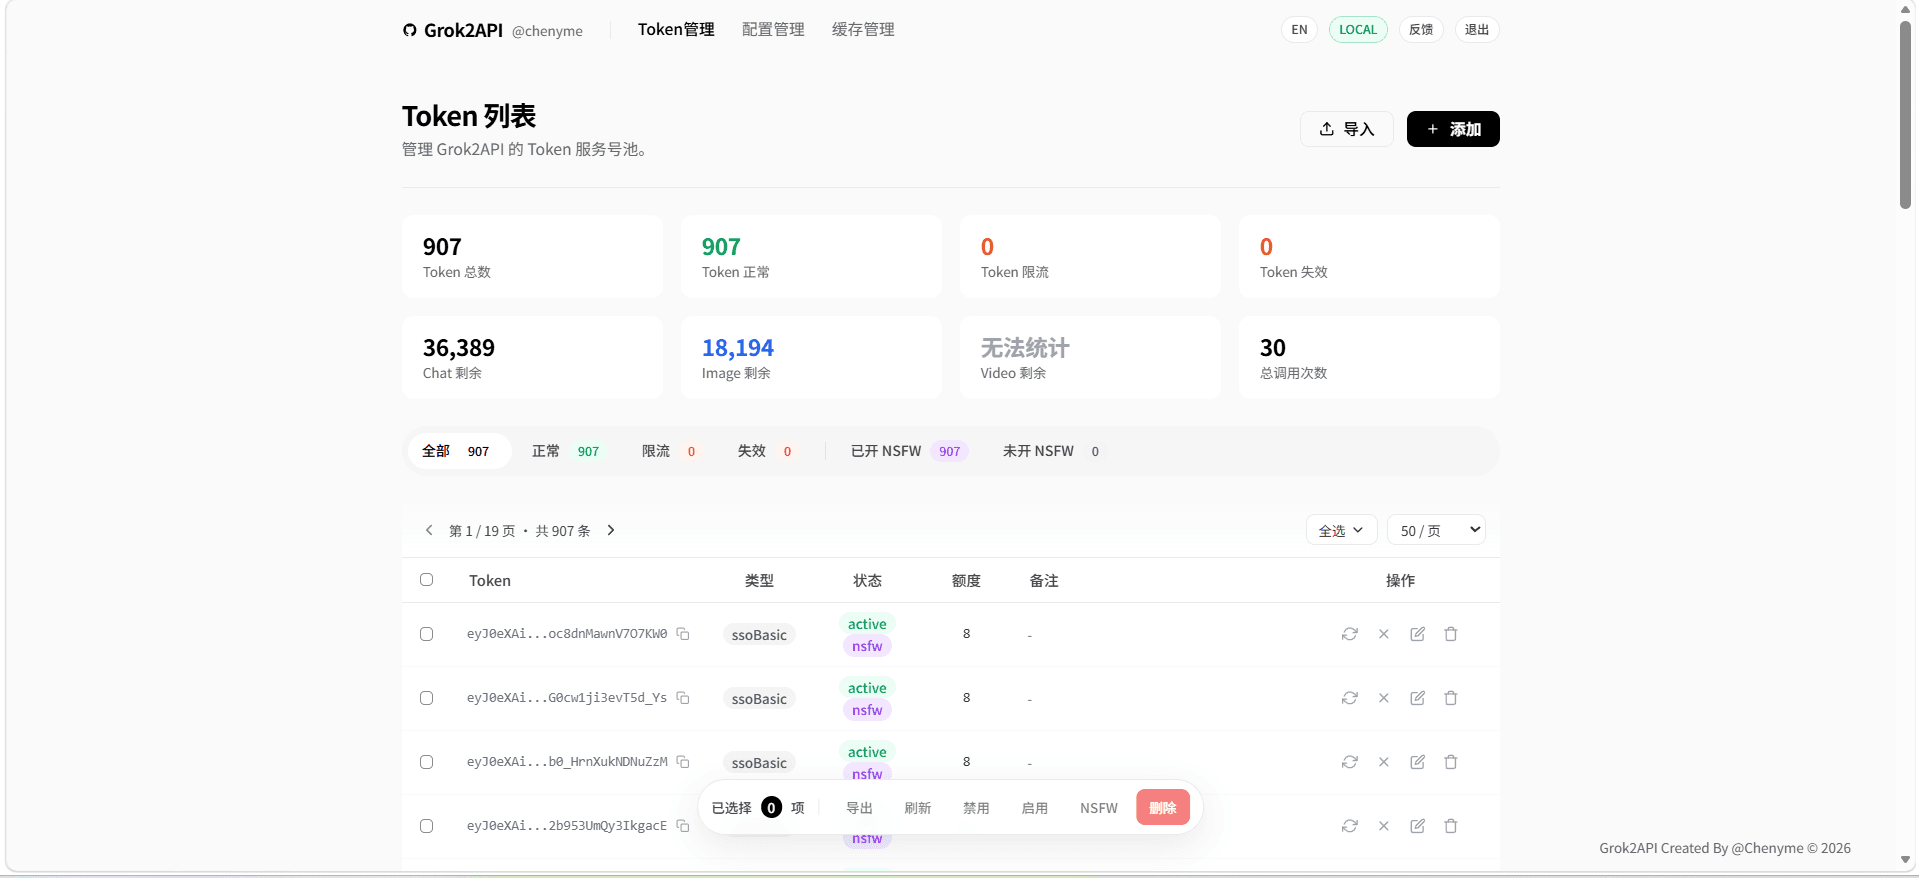Open 缓存管理 nav tab
The image size is (1919, 878).
[x=863, y=30]
